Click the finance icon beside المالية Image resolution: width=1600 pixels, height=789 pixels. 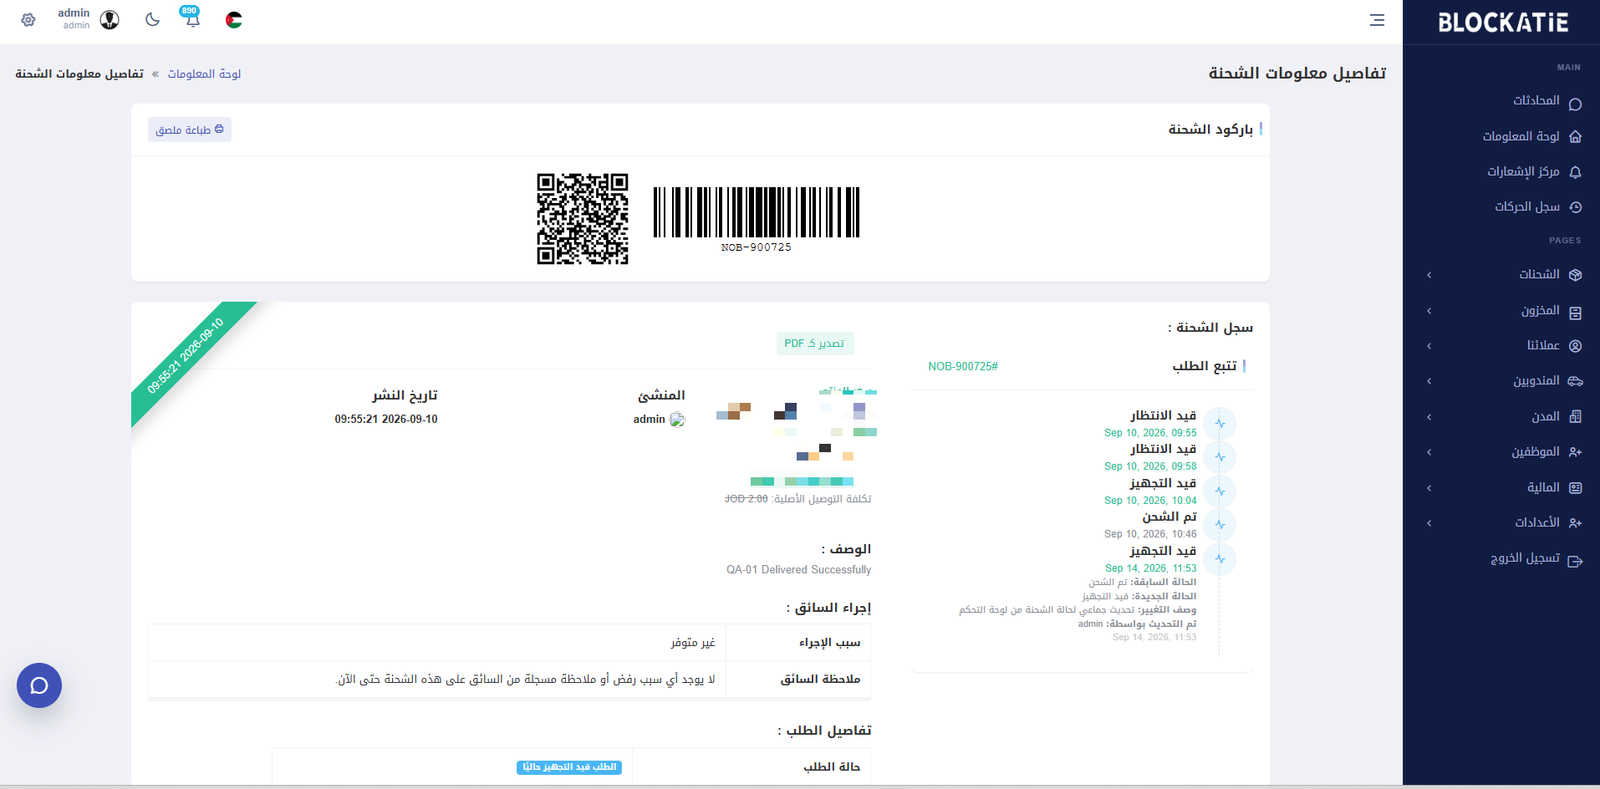coord(1575,488)
